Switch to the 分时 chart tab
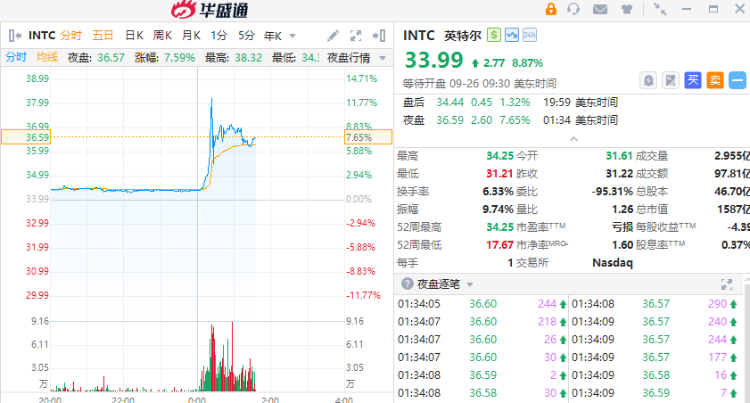Viewport: 750px width, 403px height. click(x=71, y=35)
